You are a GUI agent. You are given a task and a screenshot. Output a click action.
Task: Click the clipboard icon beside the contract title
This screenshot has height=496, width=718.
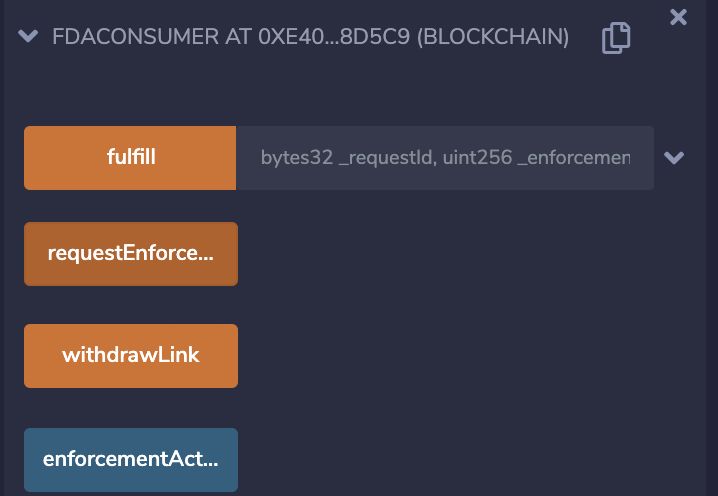click(x=616, y=38)
